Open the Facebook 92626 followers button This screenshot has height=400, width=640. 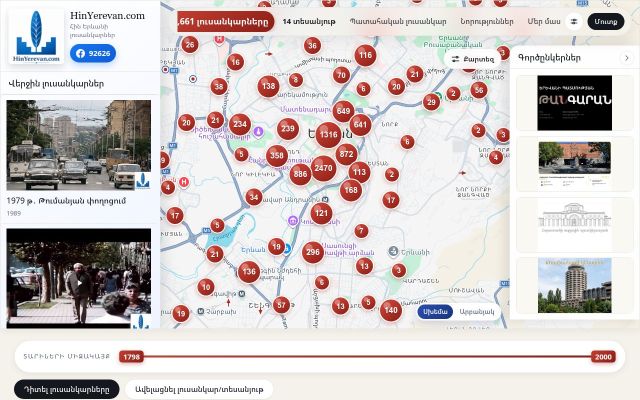[x=93, y=53]
